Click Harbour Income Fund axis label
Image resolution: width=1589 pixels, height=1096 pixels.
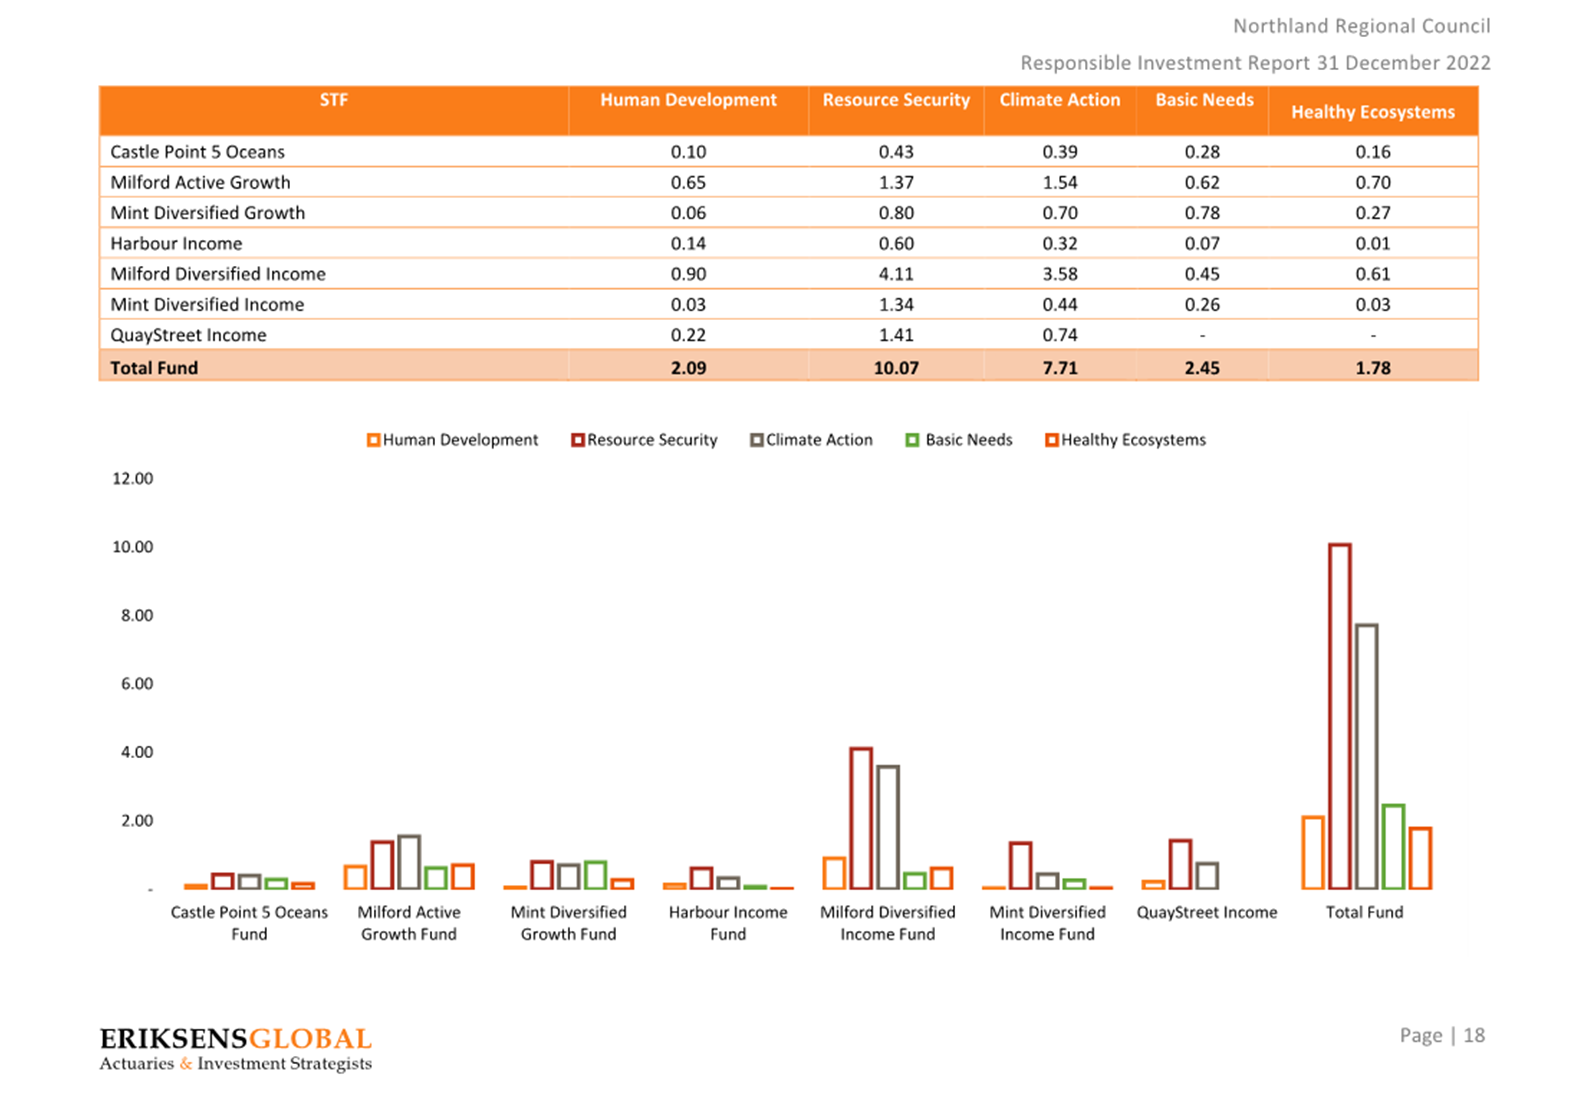coord(728,923)
